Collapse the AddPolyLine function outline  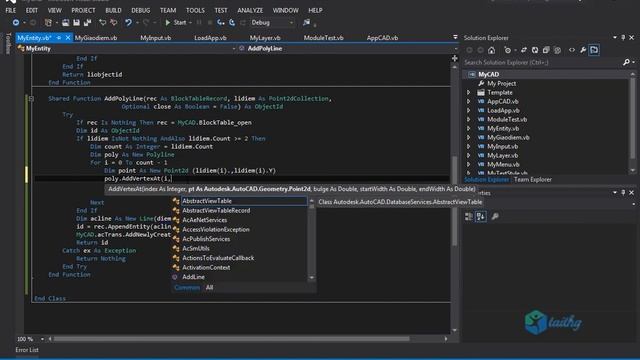pyautogui.click(x=31, y=99)
